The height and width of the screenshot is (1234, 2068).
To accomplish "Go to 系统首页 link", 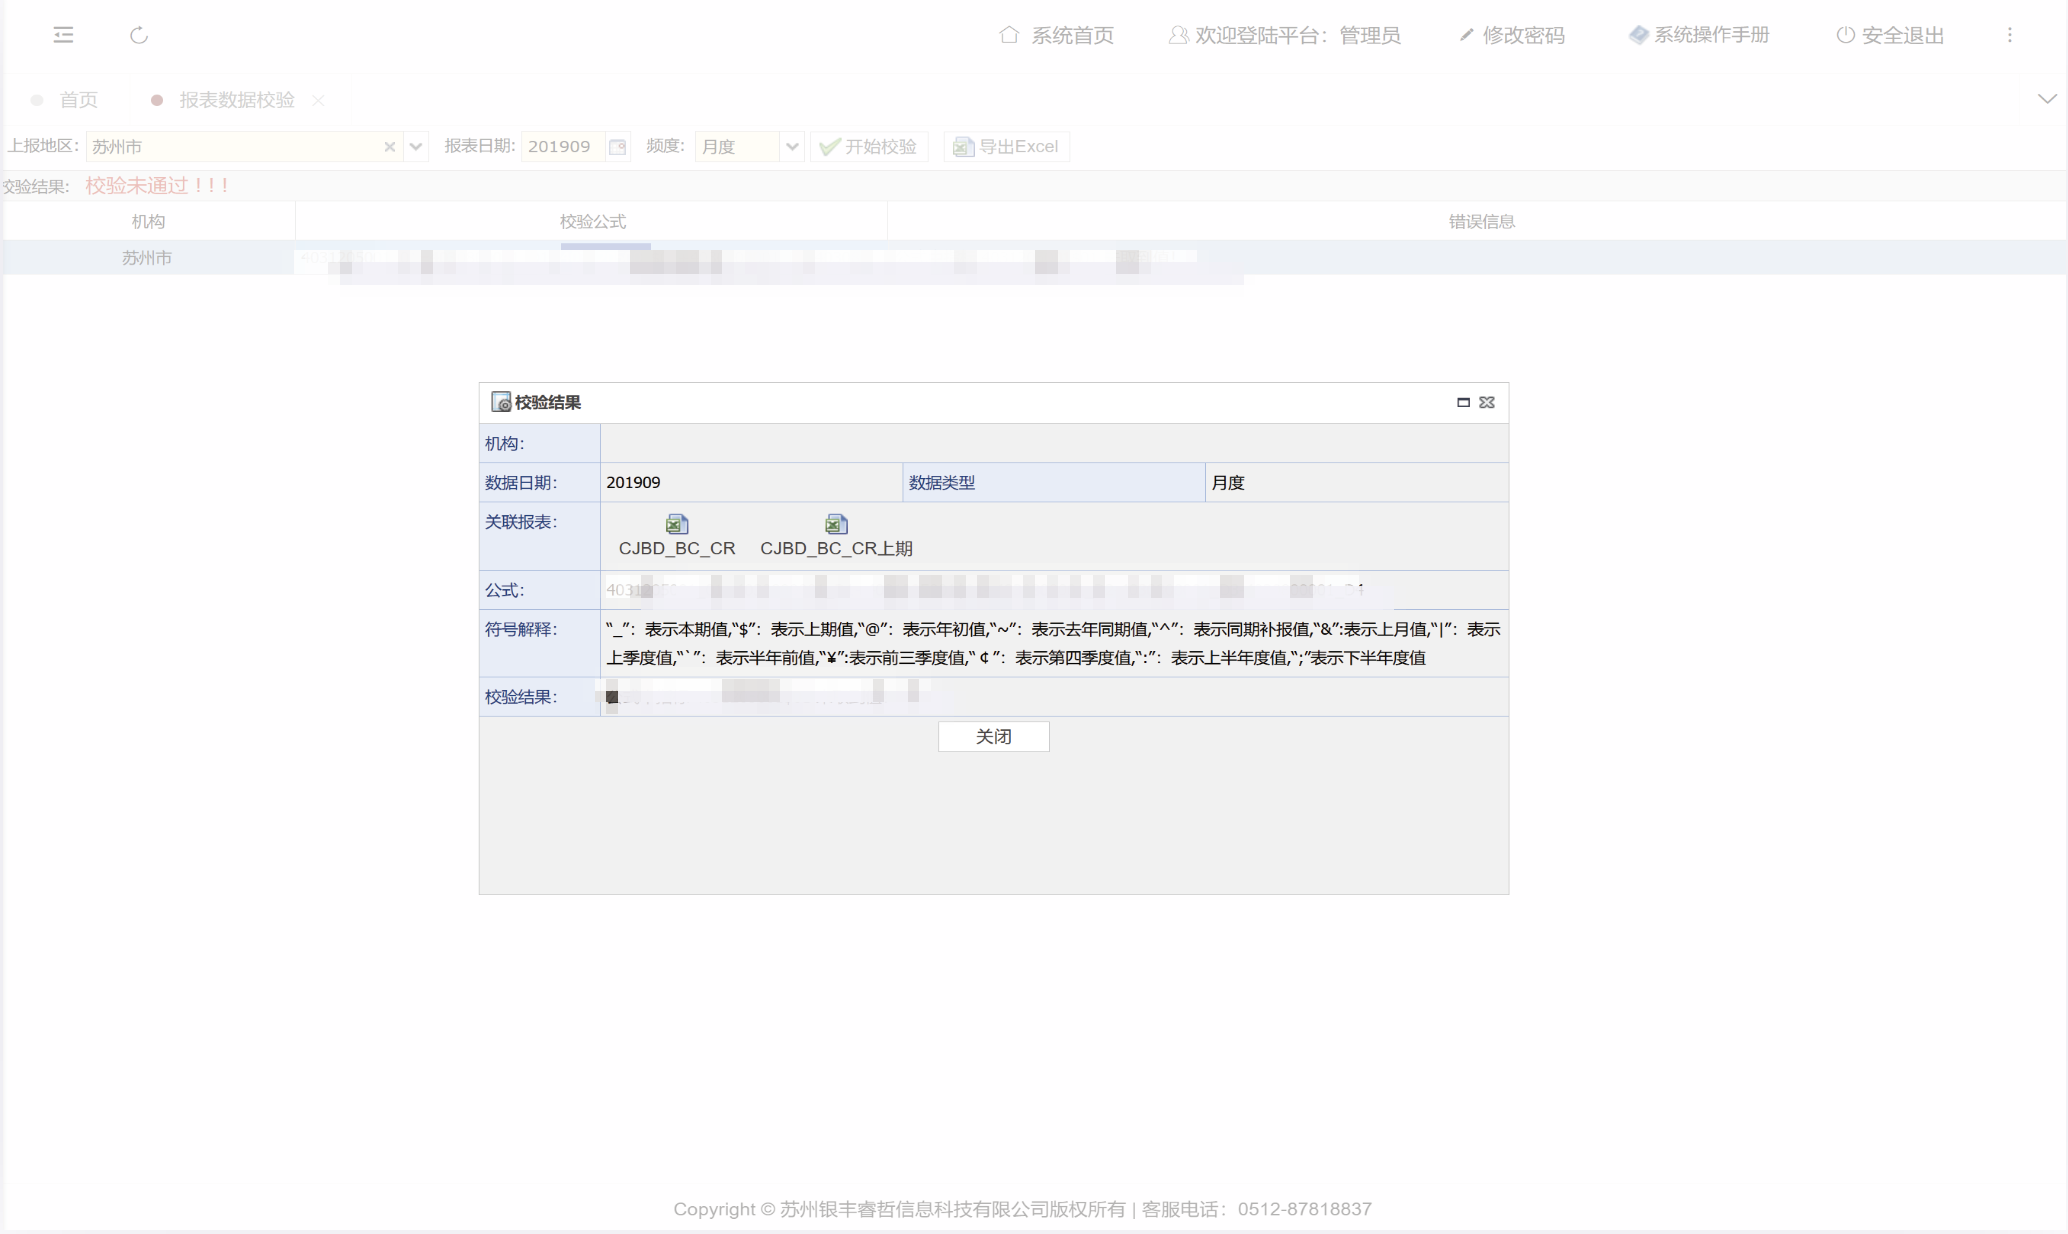I will [x=1057, y=35].
